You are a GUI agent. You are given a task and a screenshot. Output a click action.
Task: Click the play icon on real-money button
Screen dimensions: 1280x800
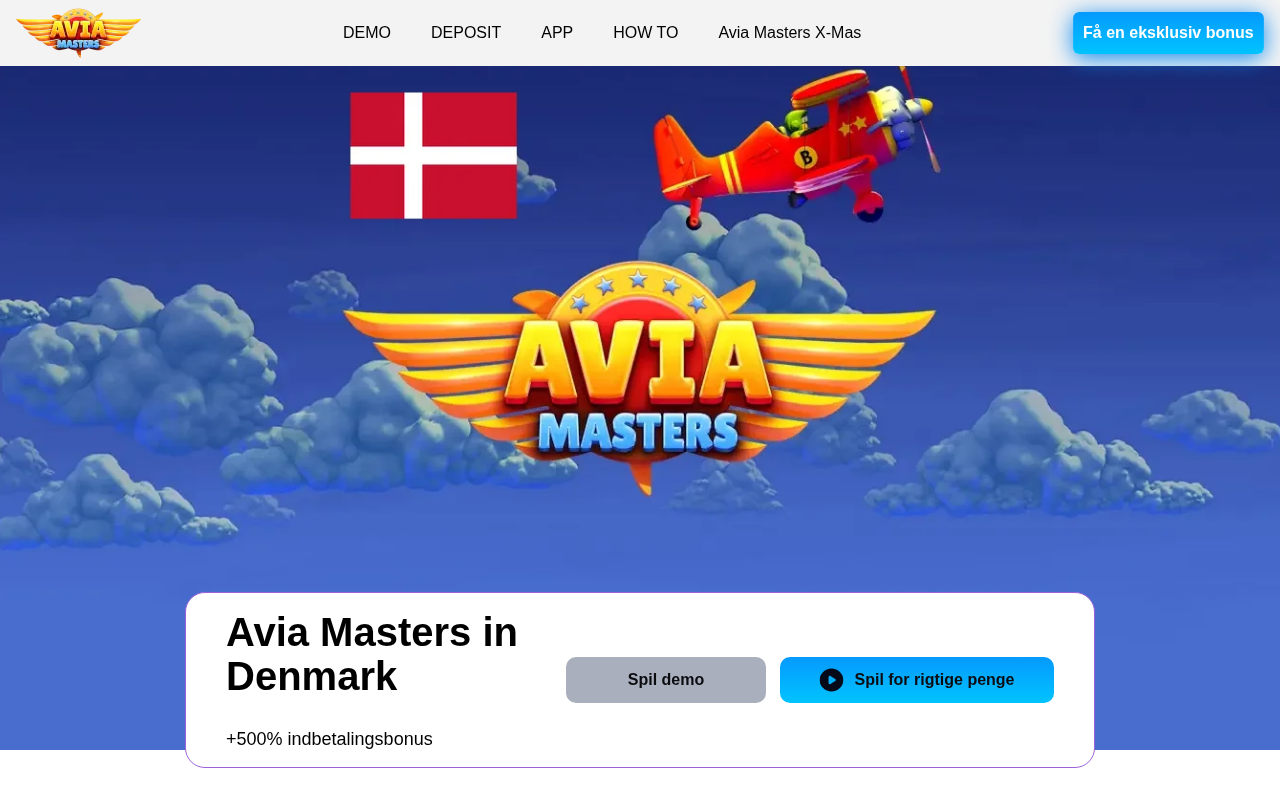[831, 680]
